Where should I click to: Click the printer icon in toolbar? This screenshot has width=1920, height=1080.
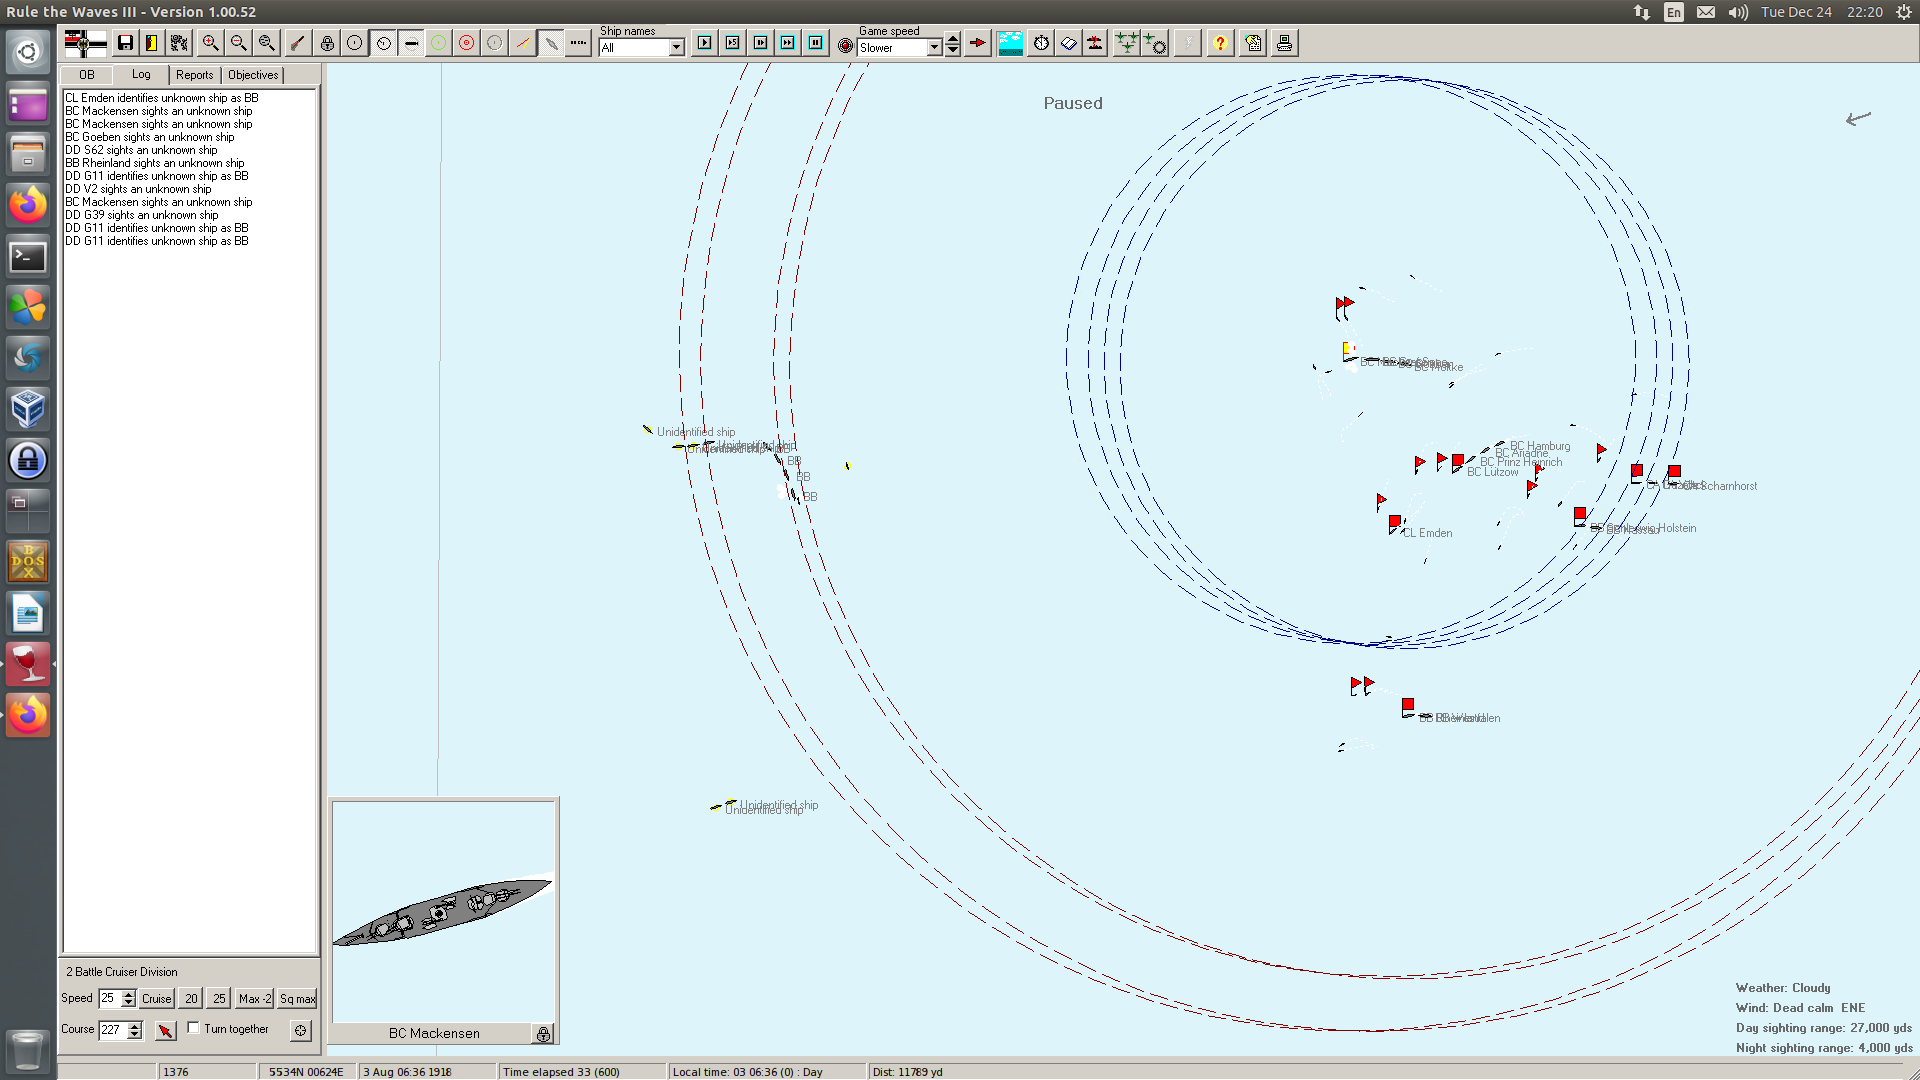point(1284,43)
